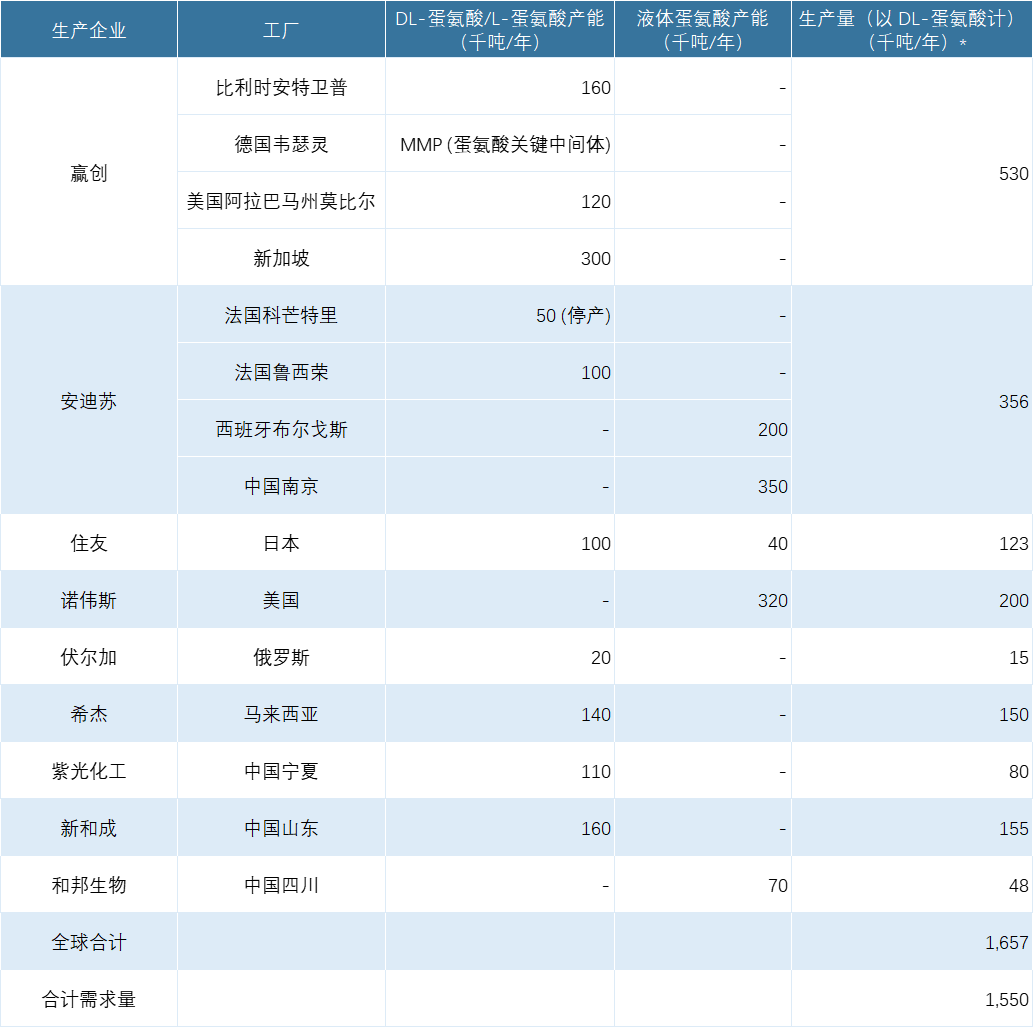Click the DL-蛋氨酸/L-蛋氨酸产能 header
The height and width of the screenshot is (1027, 1034).
point(500,30)
